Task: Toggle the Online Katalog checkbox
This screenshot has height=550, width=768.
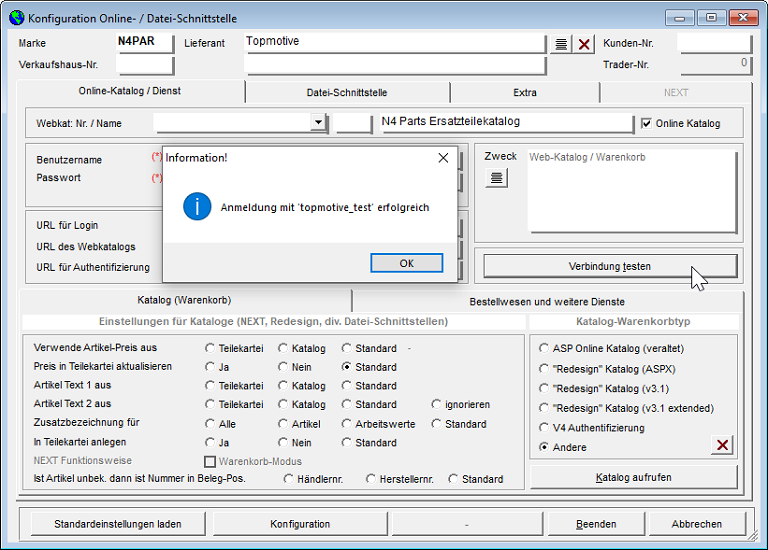Action: point(647,123)
